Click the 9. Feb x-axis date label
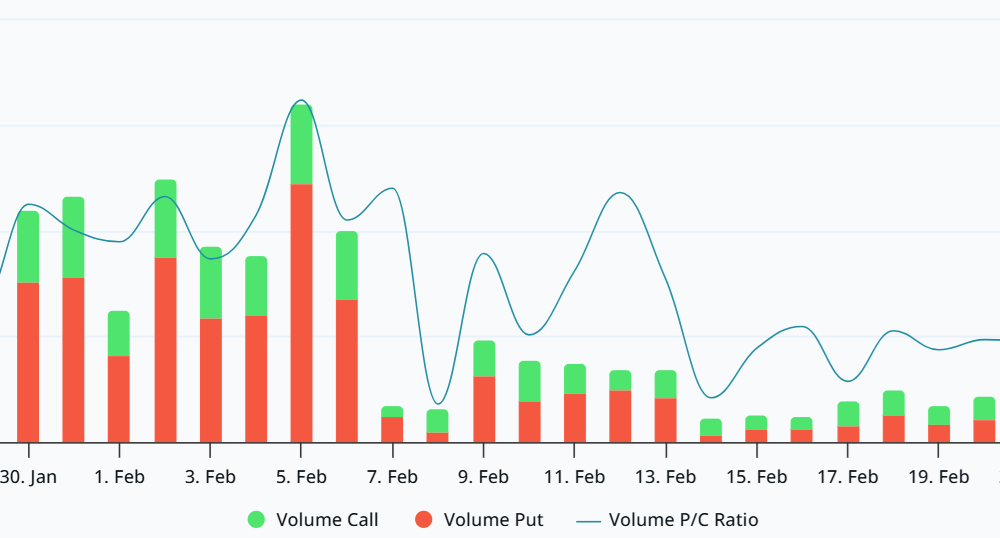 [x=484, y=477]
